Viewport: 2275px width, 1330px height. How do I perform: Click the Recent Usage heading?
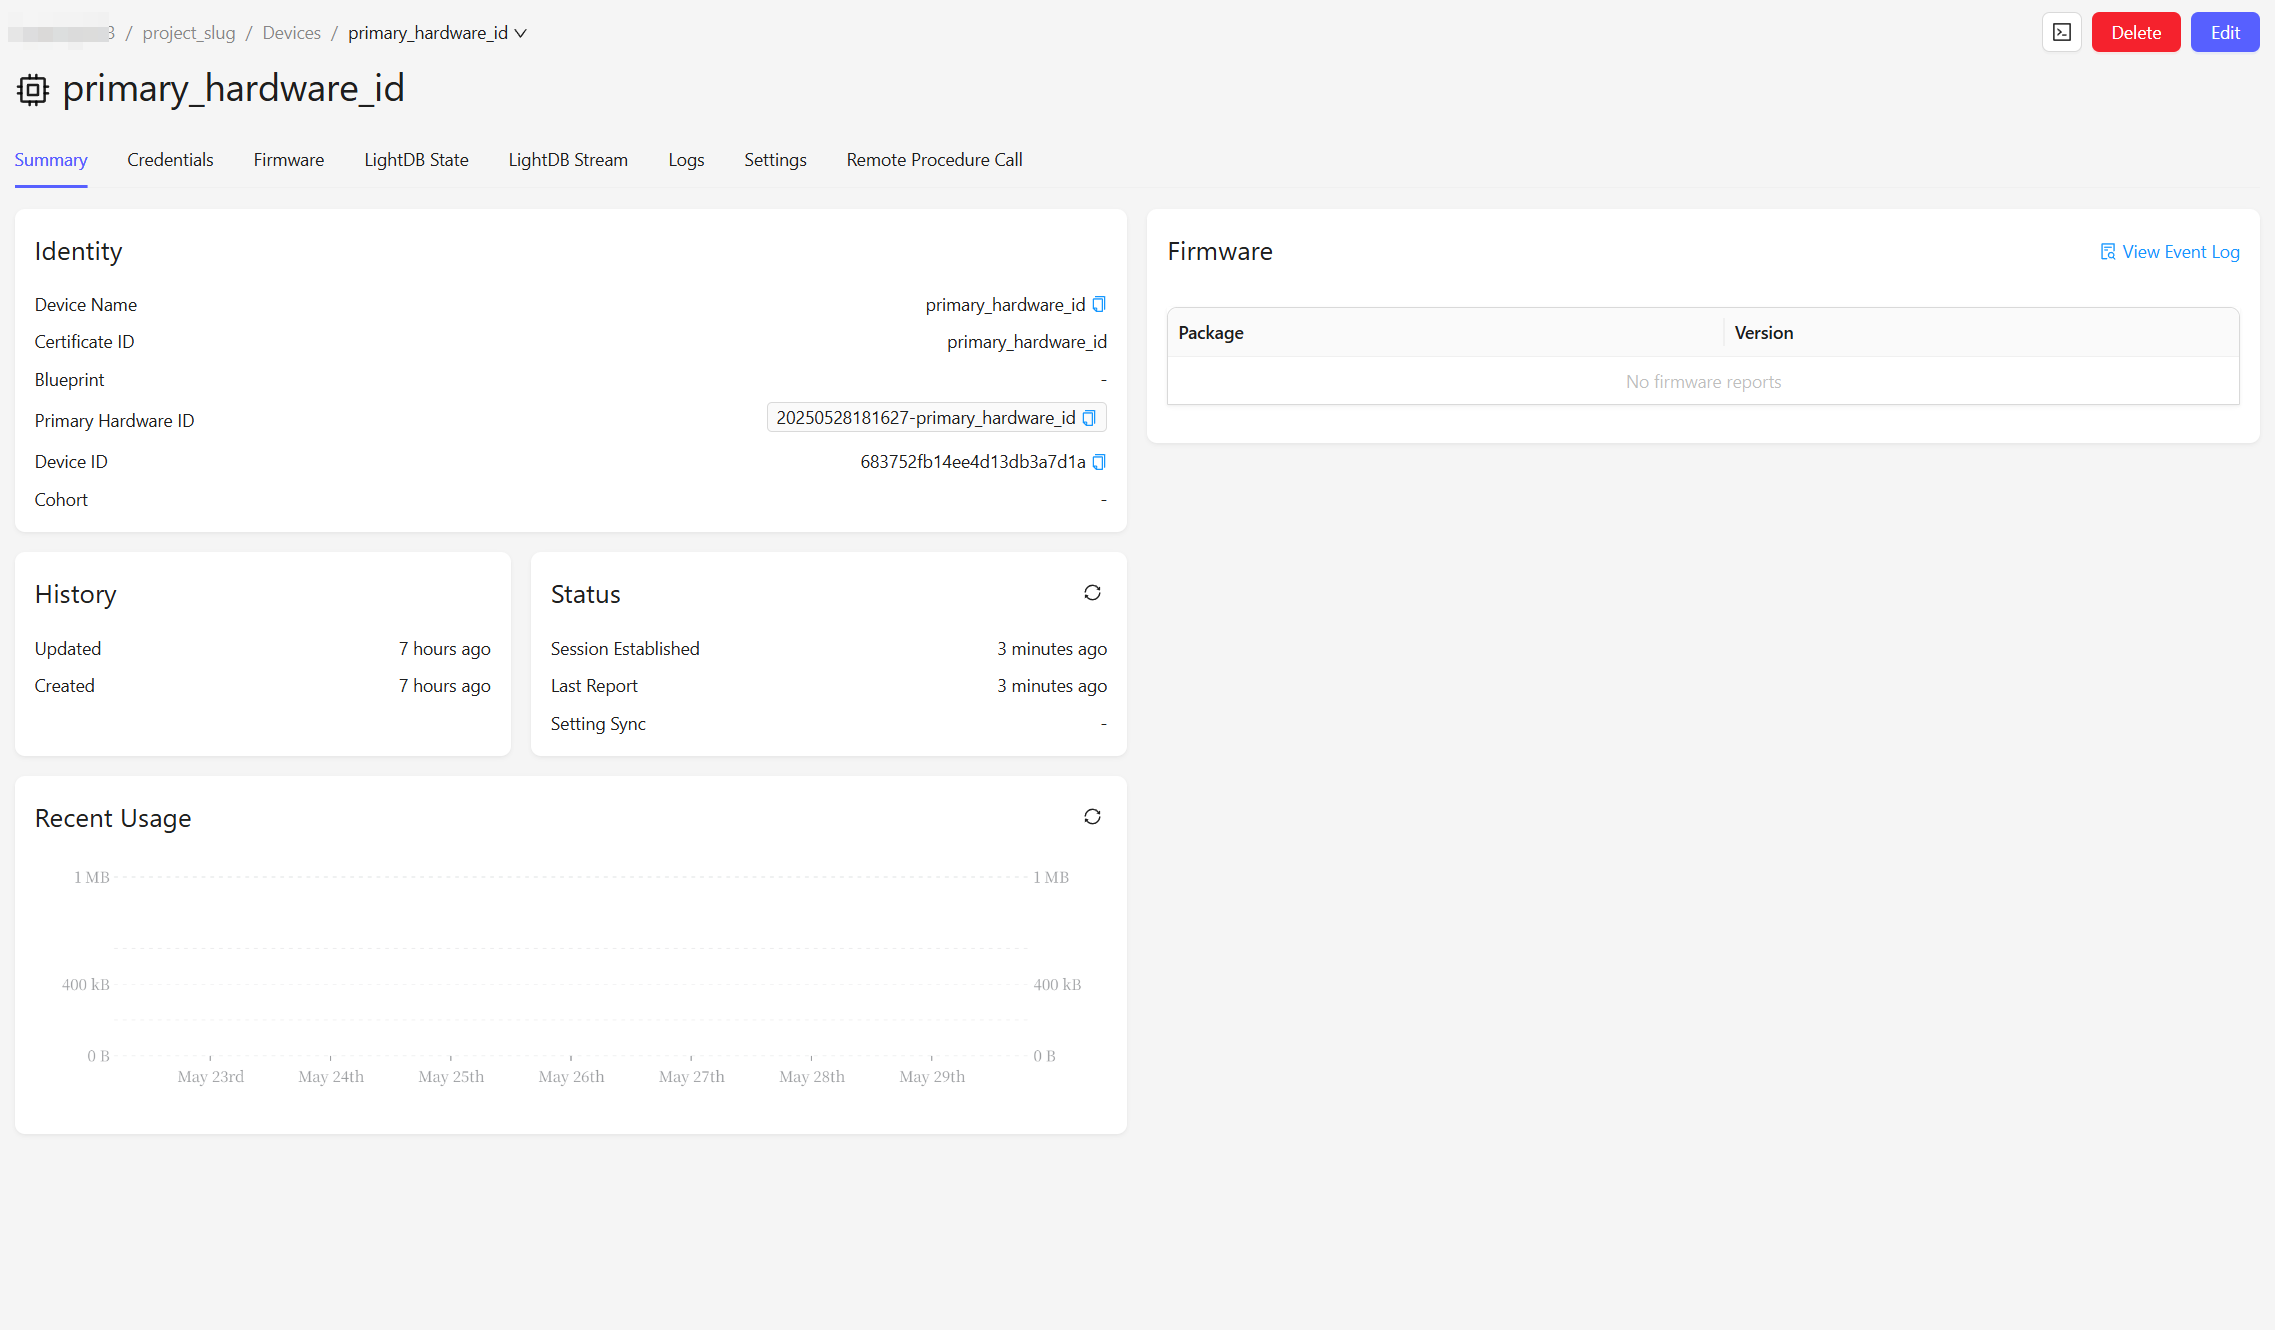tap(113, 819)
